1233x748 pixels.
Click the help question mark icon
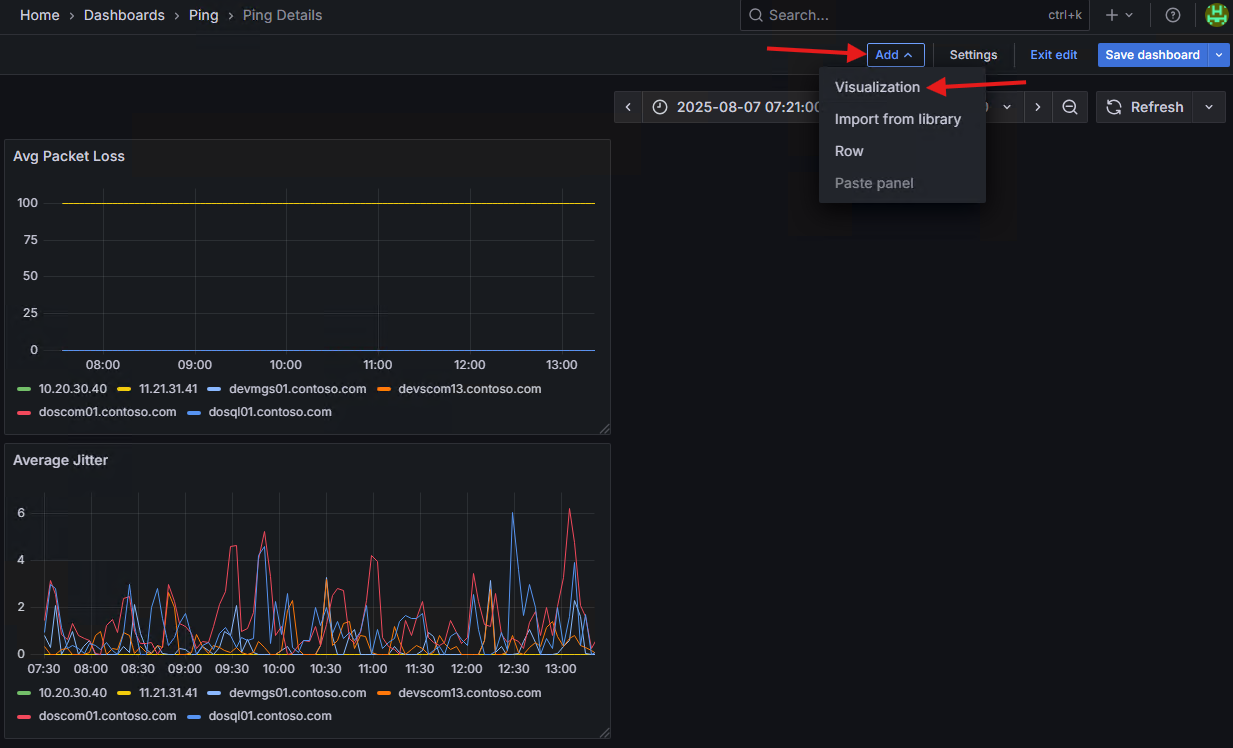click(x=1173, y=15)
